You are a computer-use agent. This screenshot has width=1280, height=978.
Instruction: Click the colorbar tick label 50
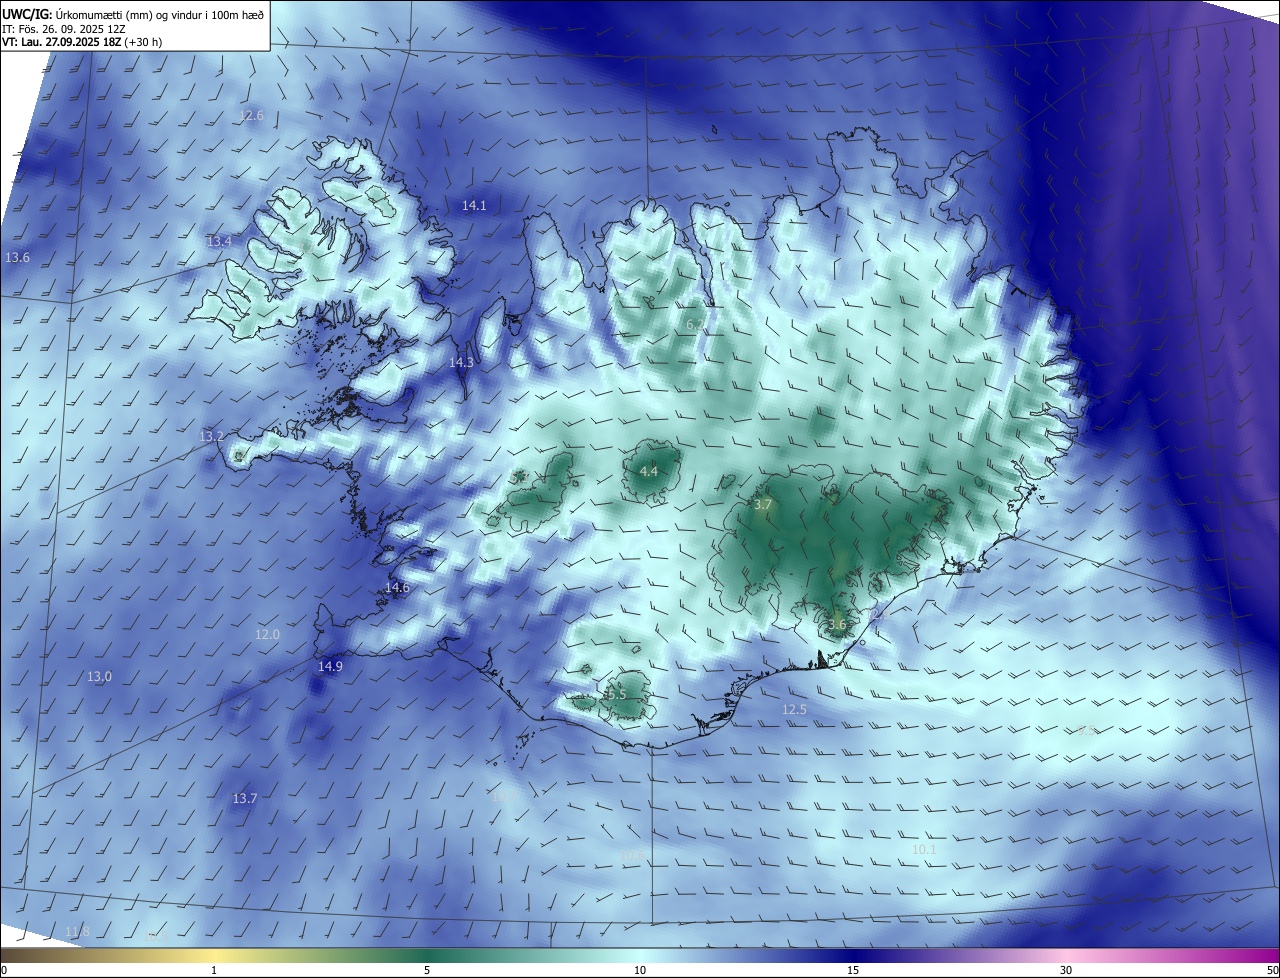(1272, 970)
